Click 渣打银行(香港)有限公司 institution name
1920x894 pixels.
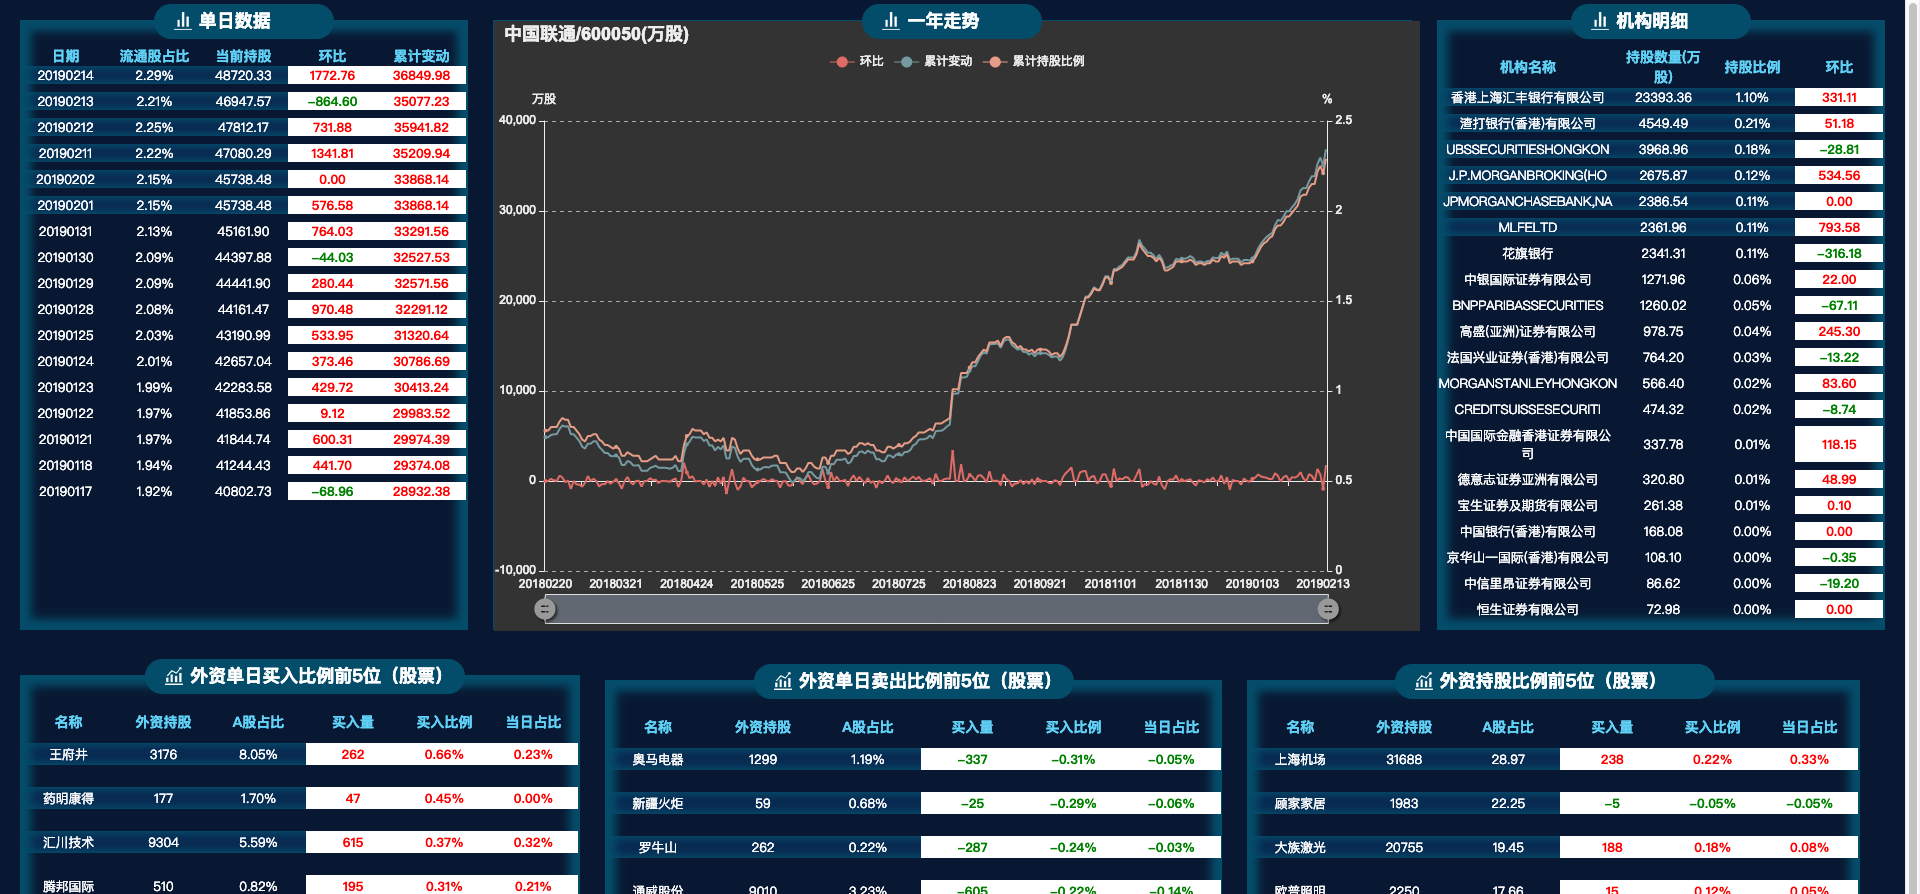1528,123
